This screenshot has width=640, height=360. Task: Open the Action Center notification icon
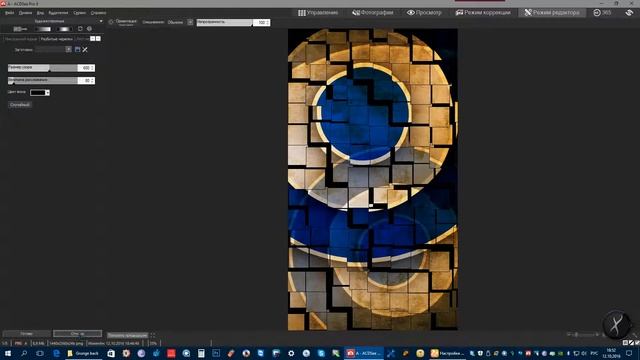(629, 353)
